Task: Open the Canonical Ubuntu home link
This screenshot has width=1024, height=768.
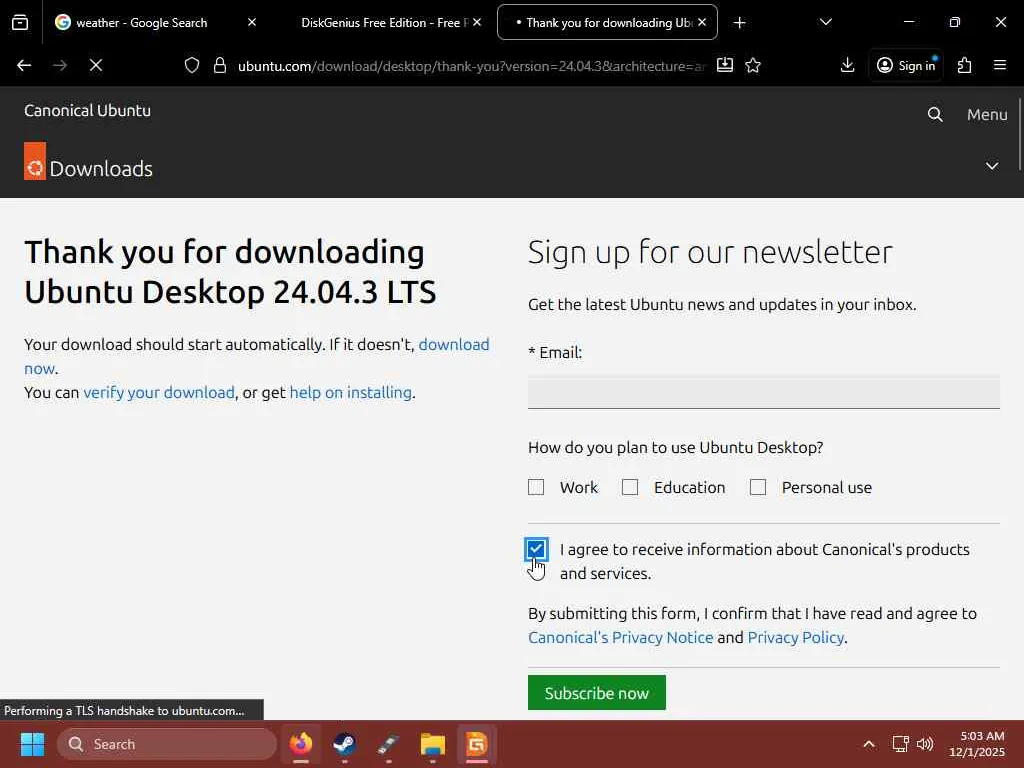Action: pos(88,110)
